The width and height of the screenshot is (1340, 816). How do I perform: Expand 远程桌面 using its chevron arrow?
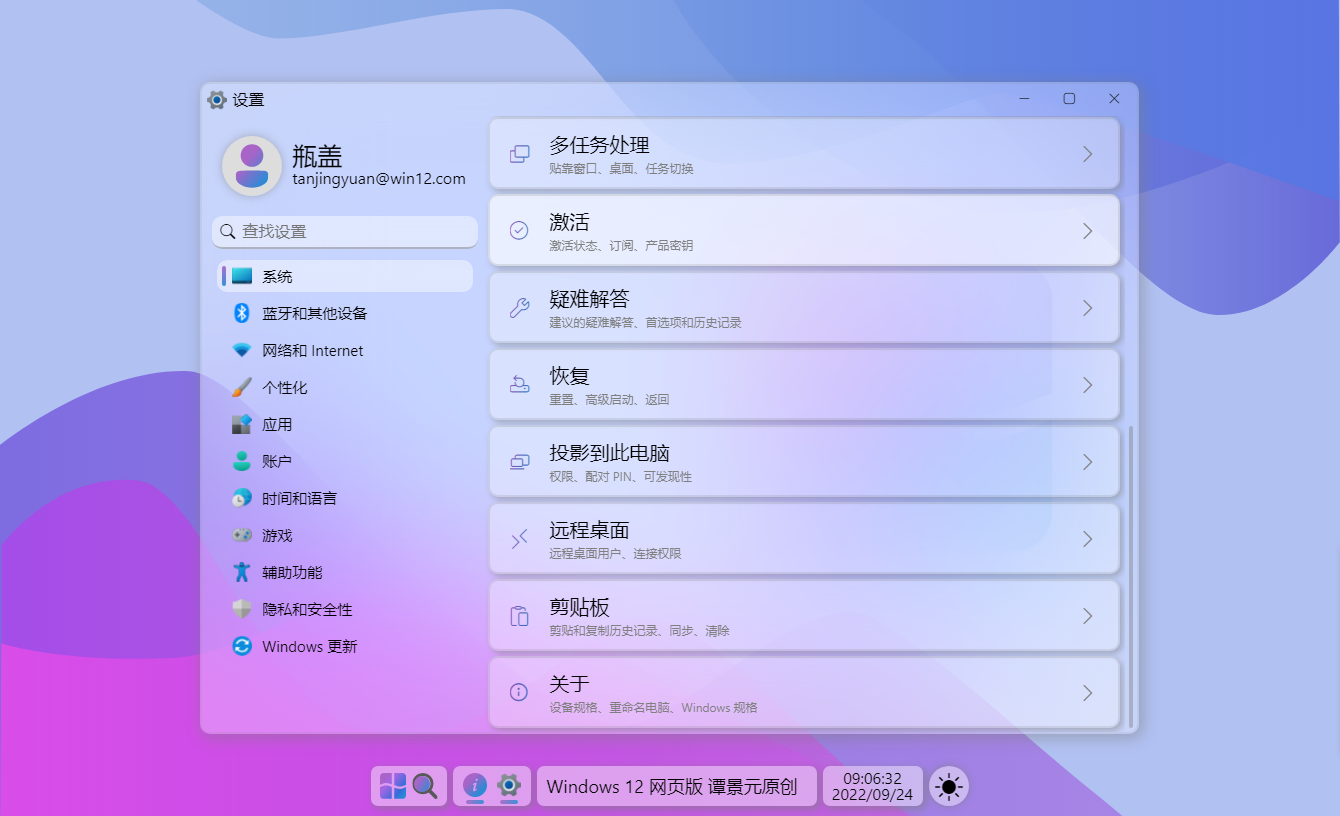(x=1087, y=539)
